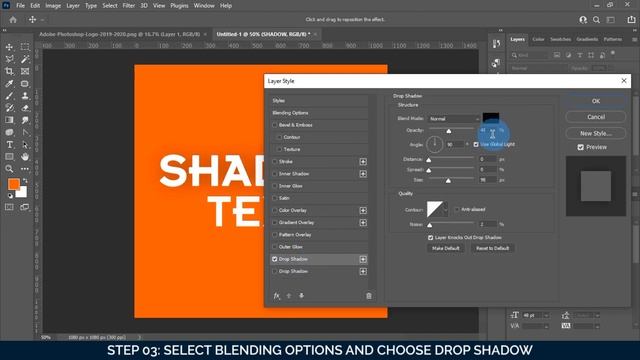640x360 pixels.
Task: Open the Contour picker dropdown
Action: click(445, 209)
